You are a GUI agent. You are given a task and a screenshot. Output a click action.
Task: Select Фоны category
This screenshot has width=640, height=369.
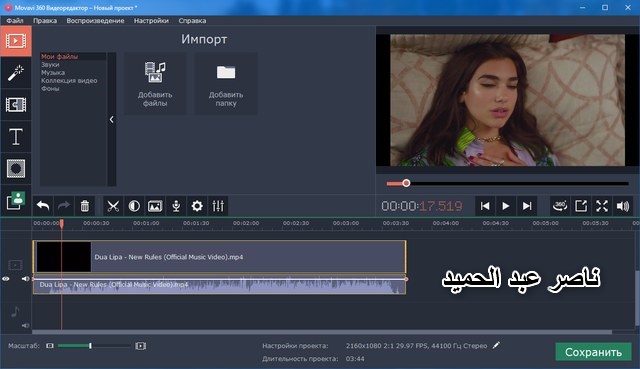click(x=50, y=88)
